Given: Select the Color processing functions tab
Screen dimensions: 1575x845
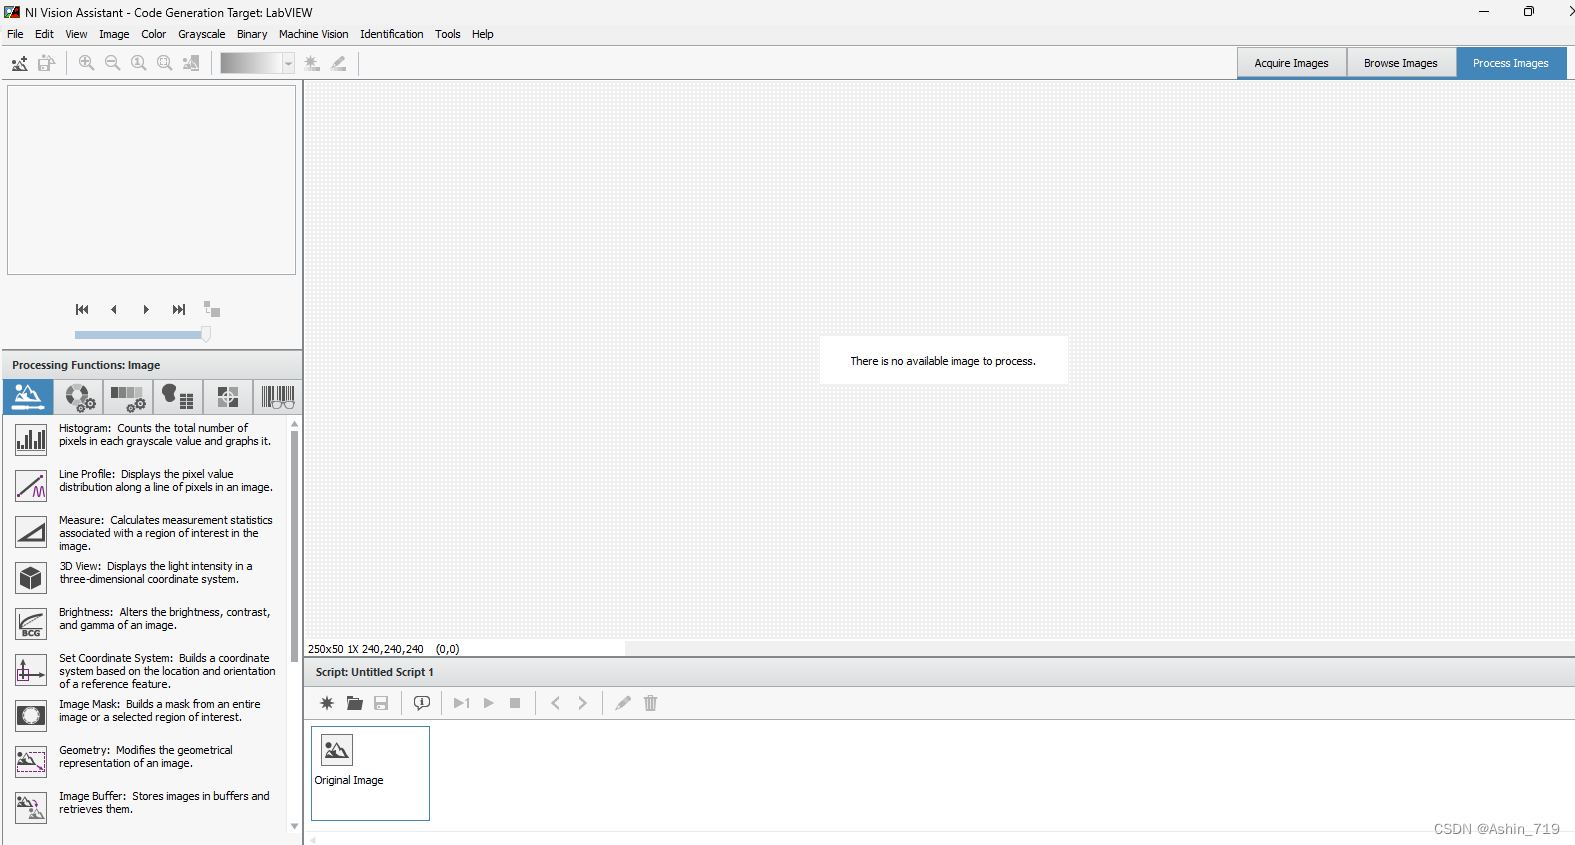Looking at the screenshot, I should coord(79,397).
